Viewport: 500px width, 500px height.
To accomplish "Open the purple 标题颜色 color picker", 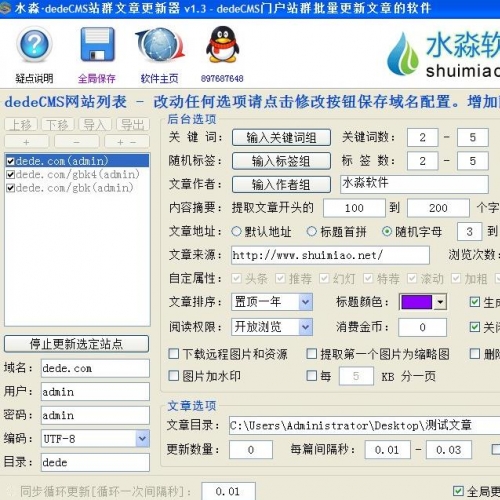I will 423,302.
